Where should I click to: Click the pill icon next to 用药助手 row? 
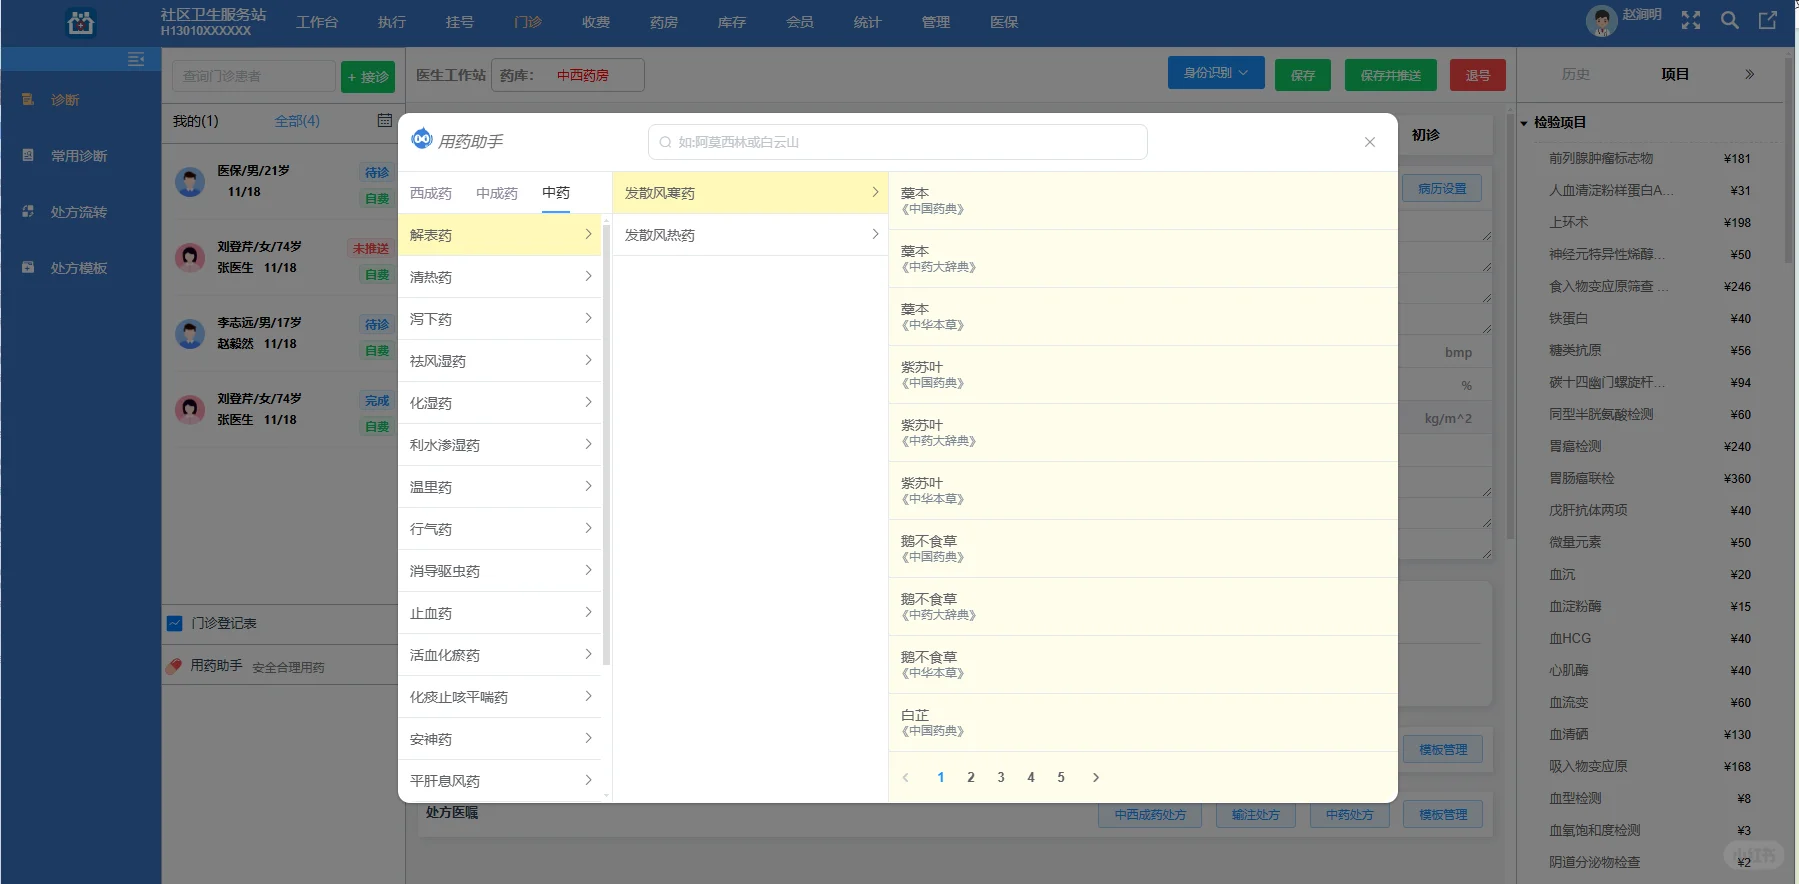tap(174, 665)
